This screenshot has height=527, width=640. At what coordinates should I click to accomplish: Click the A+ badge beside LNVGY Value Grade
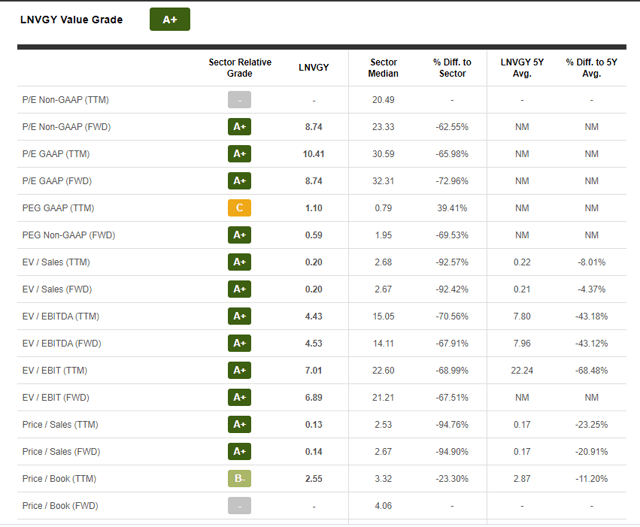[x=169, y=19]
